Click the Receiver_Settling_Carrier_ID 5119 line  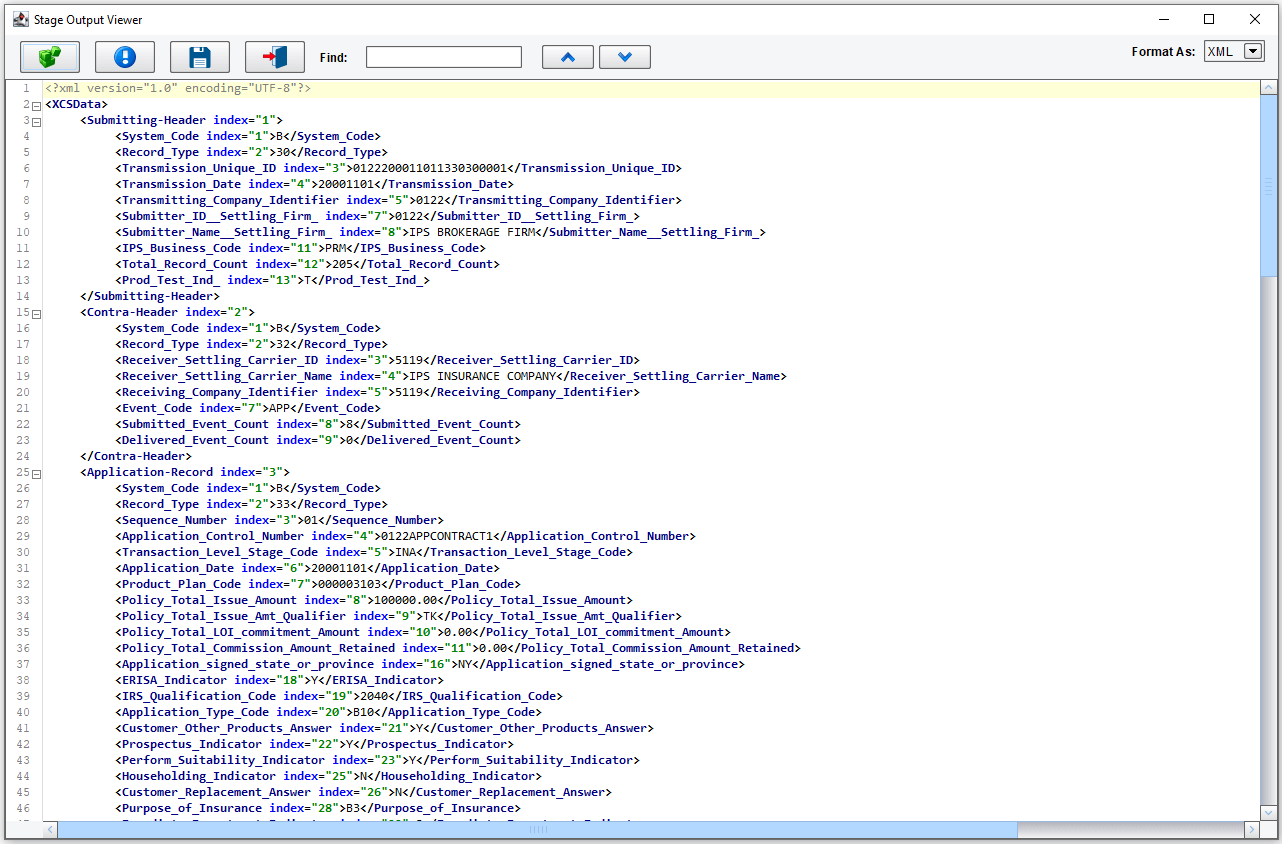(377, 360)
